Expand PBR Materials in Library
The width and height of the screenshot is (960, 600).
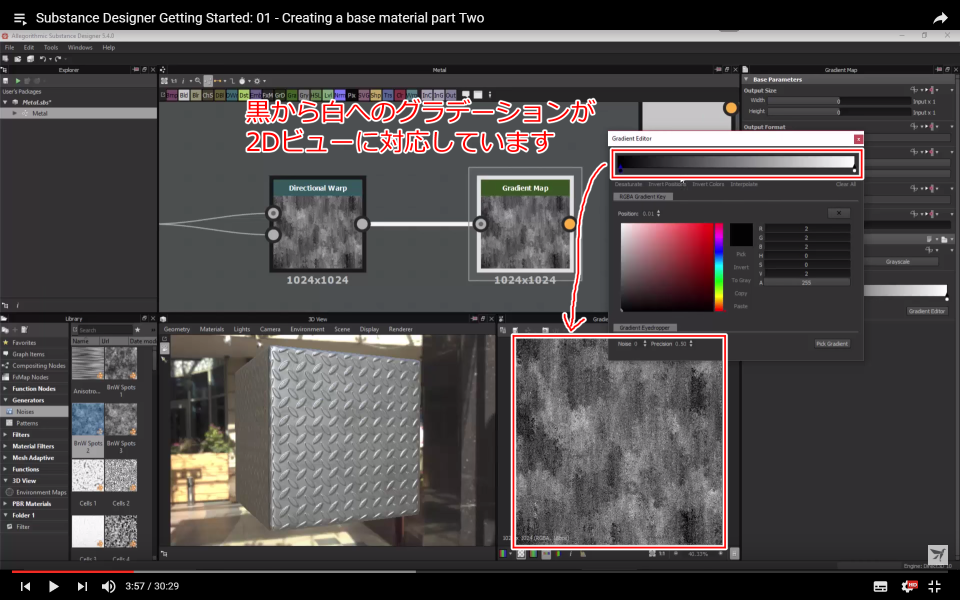pos(6,504)
